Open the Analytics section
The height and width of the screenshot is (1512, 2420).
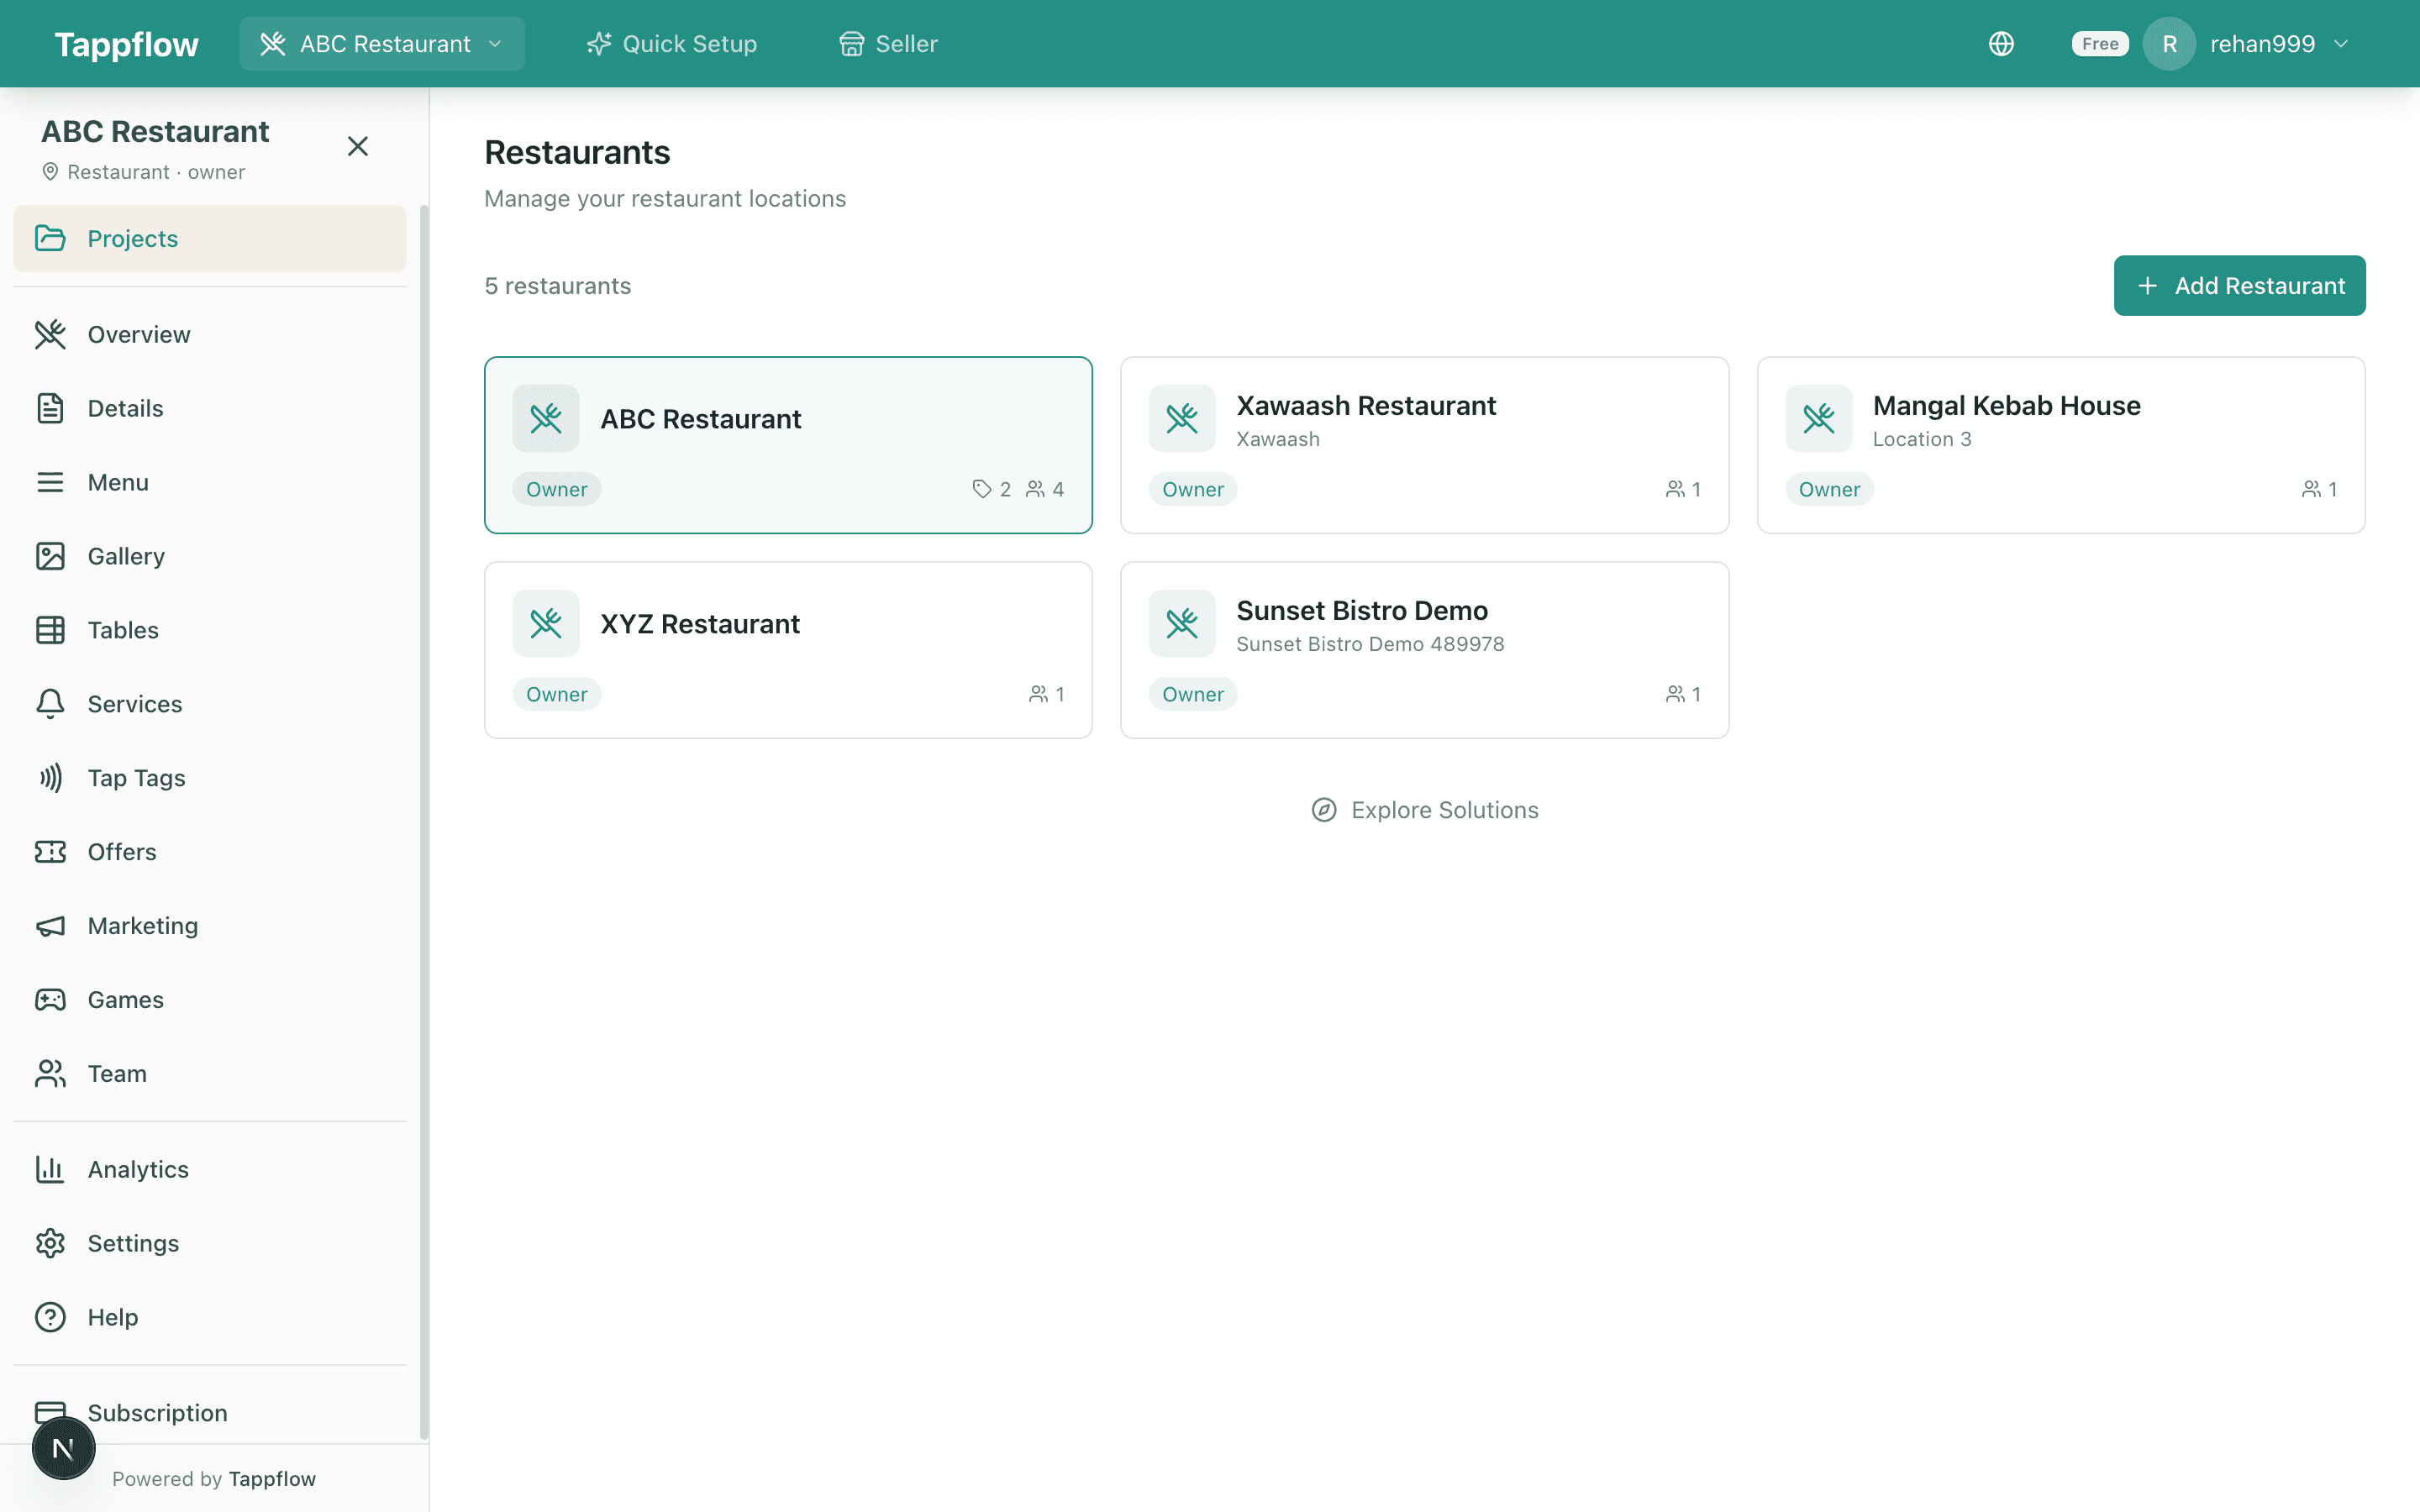[137, 1168]
